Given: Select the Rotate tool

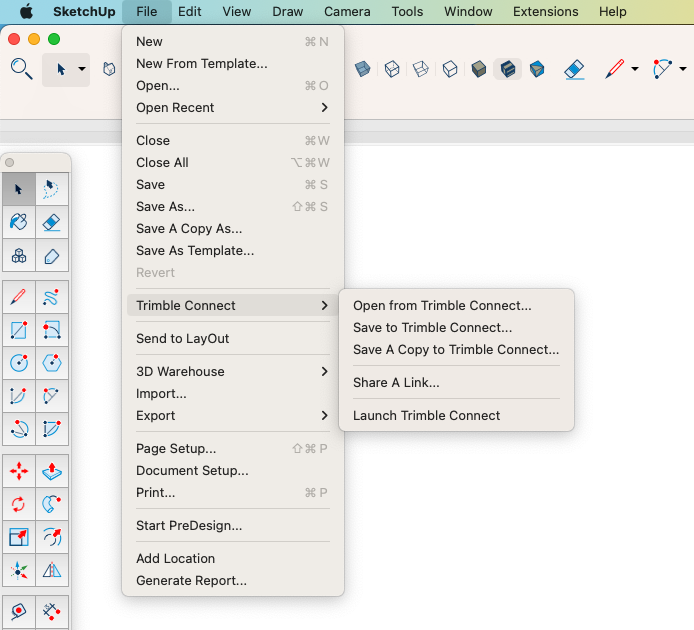Looking at the screenshot, I should click(x=18, y=504).
